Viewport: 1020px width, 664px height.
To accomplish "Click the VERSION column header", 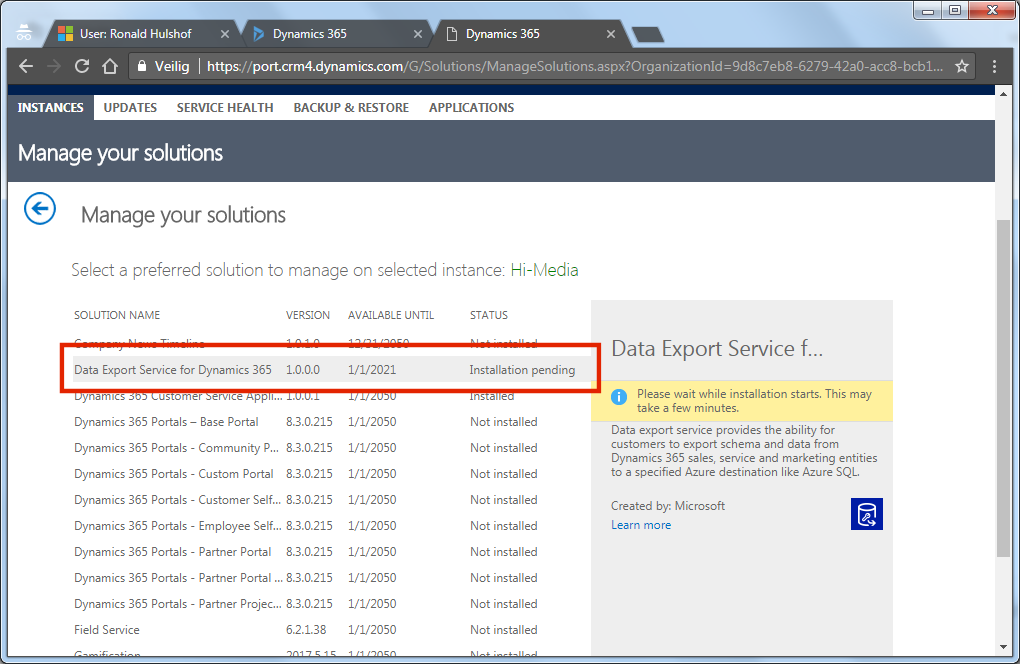I will (x=308, y=315).
